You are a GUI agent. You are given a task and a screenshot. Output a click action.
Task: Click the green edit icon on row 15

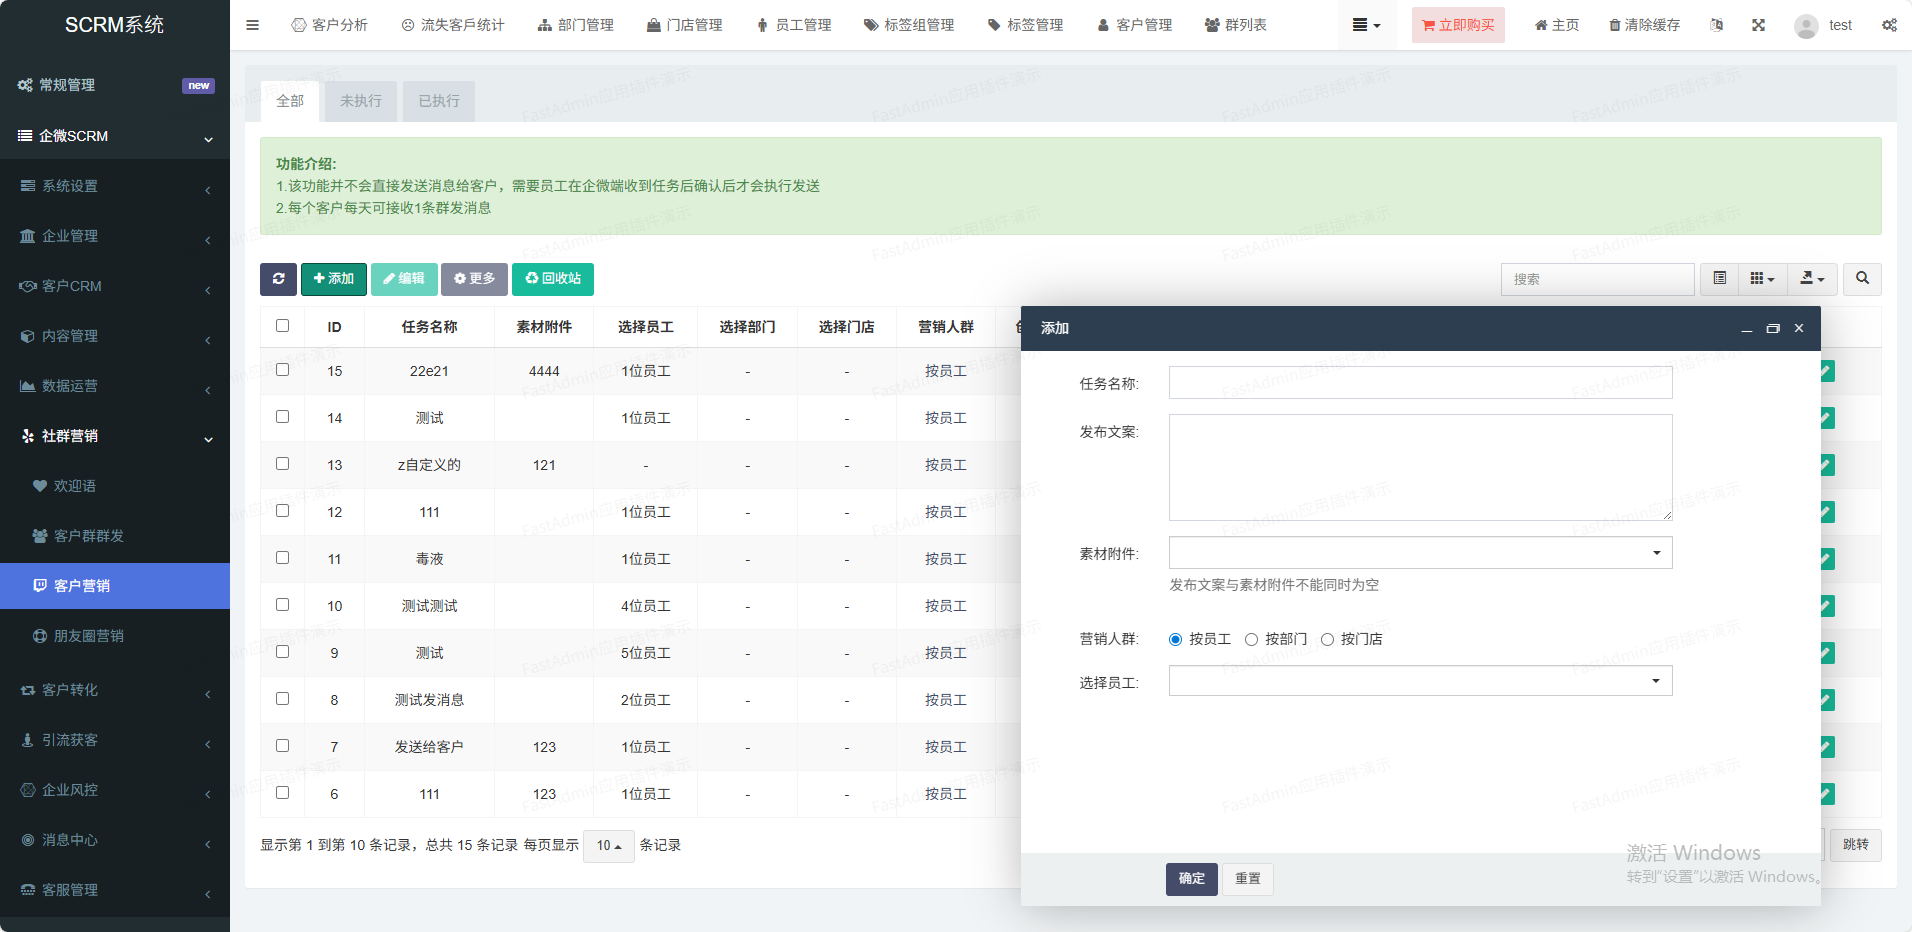pyautogui.click(x=1826, y=371)
